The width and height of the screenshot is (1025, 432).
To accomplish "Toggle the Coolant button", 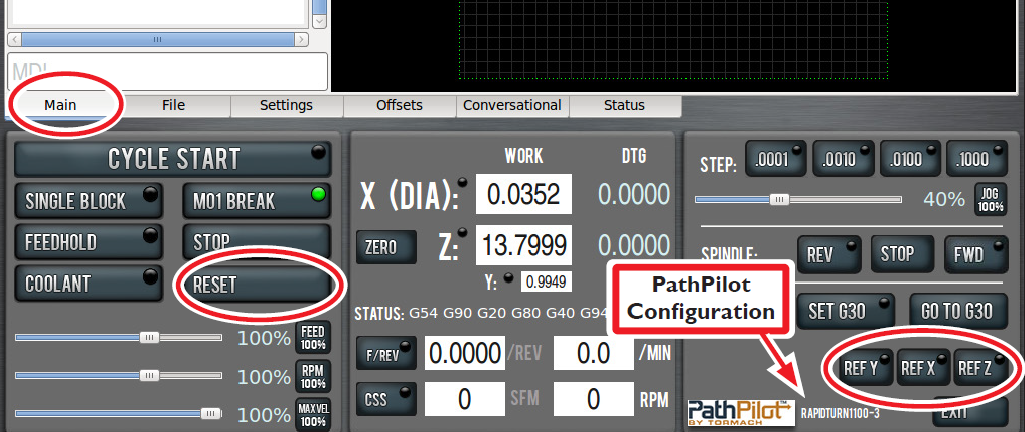I will pyautogui.click(x=88, y=283).
